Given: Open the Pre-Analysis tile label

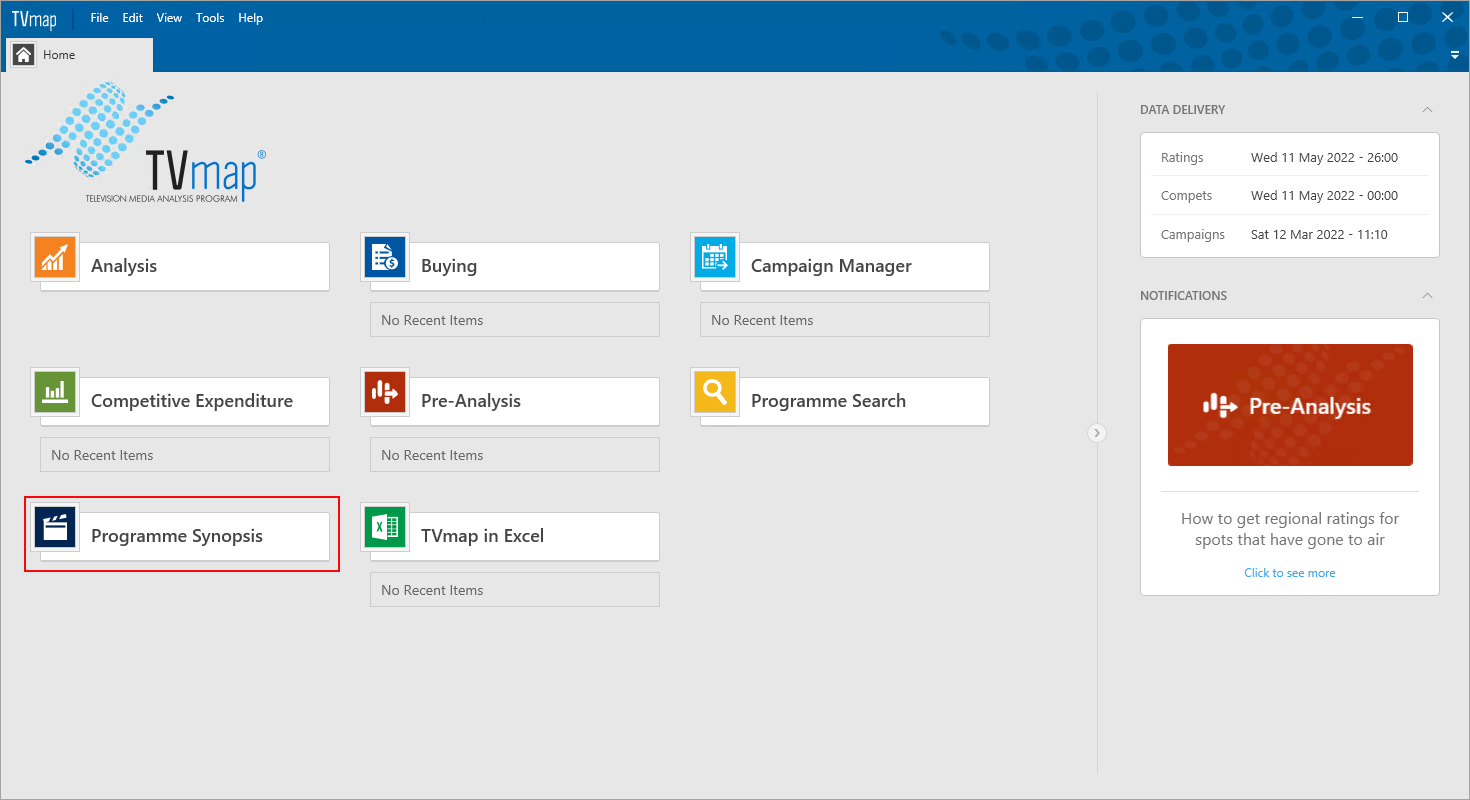Looking at the screenshot, I should [x=471, y=401].
